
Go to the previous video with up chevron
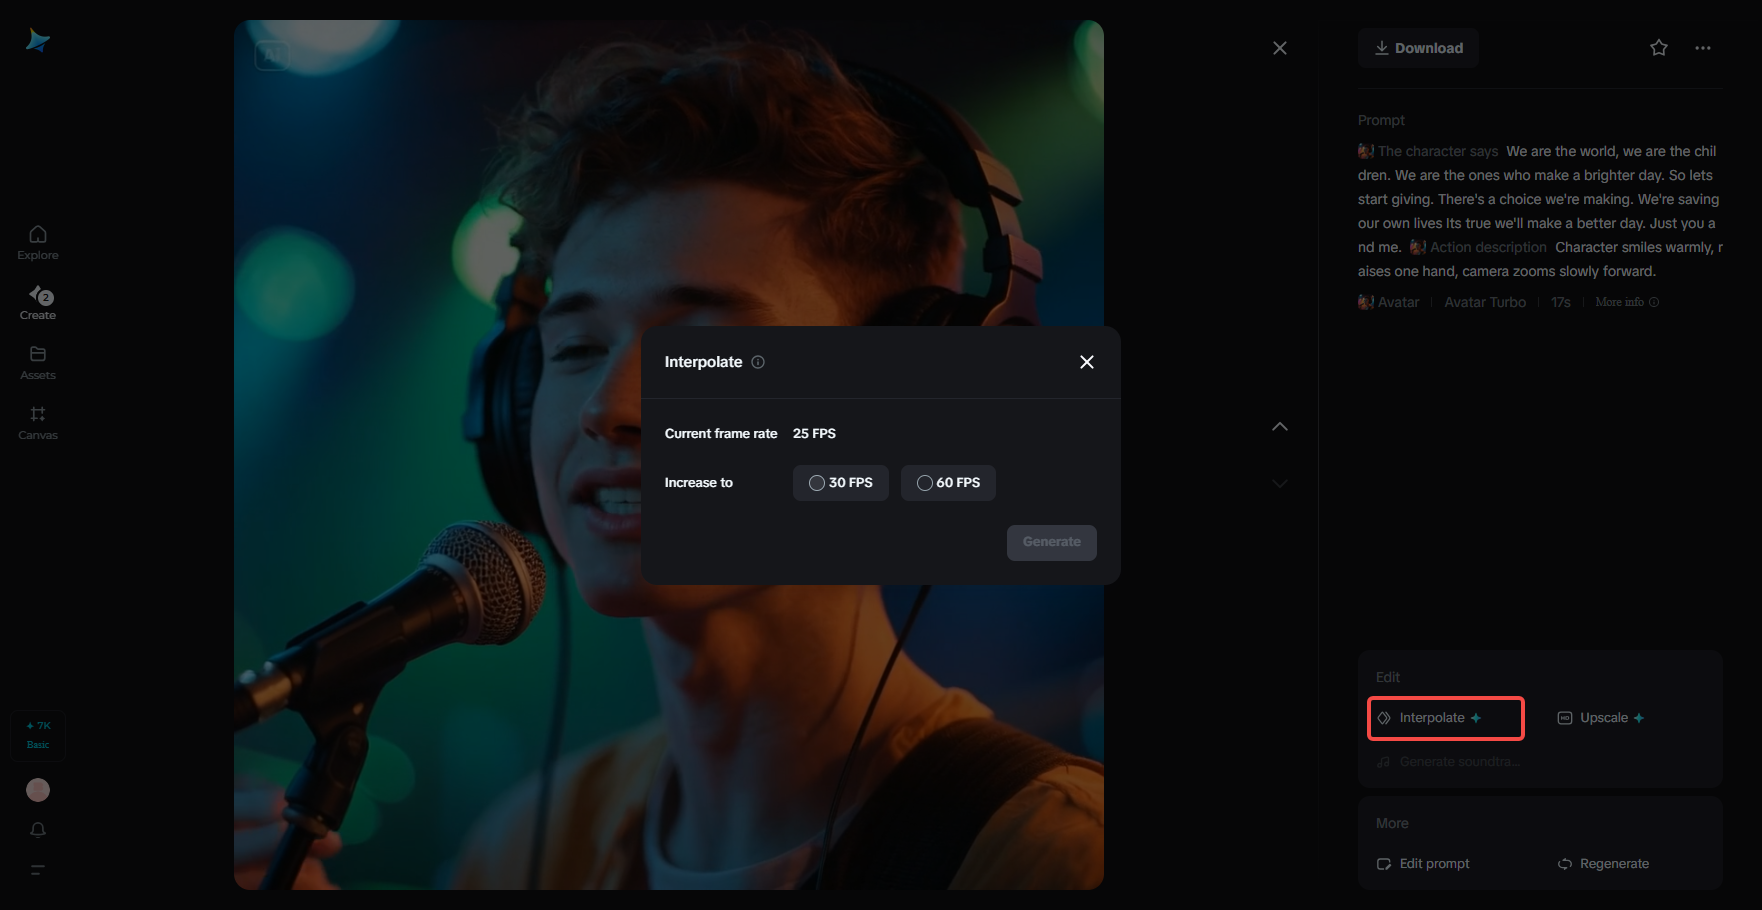1280,426
